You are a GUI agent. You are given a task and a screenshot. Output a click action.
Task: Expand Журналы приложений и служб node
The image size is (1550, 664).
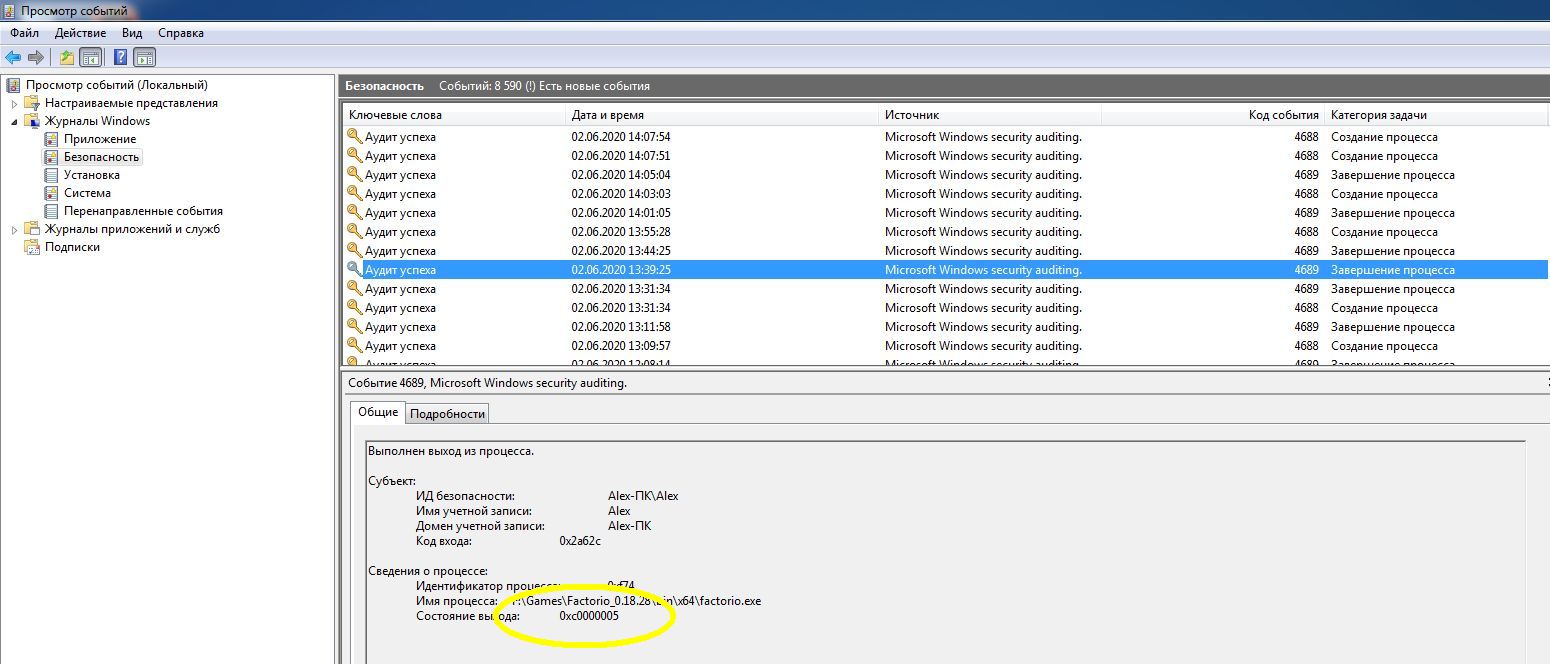point(15,230)
